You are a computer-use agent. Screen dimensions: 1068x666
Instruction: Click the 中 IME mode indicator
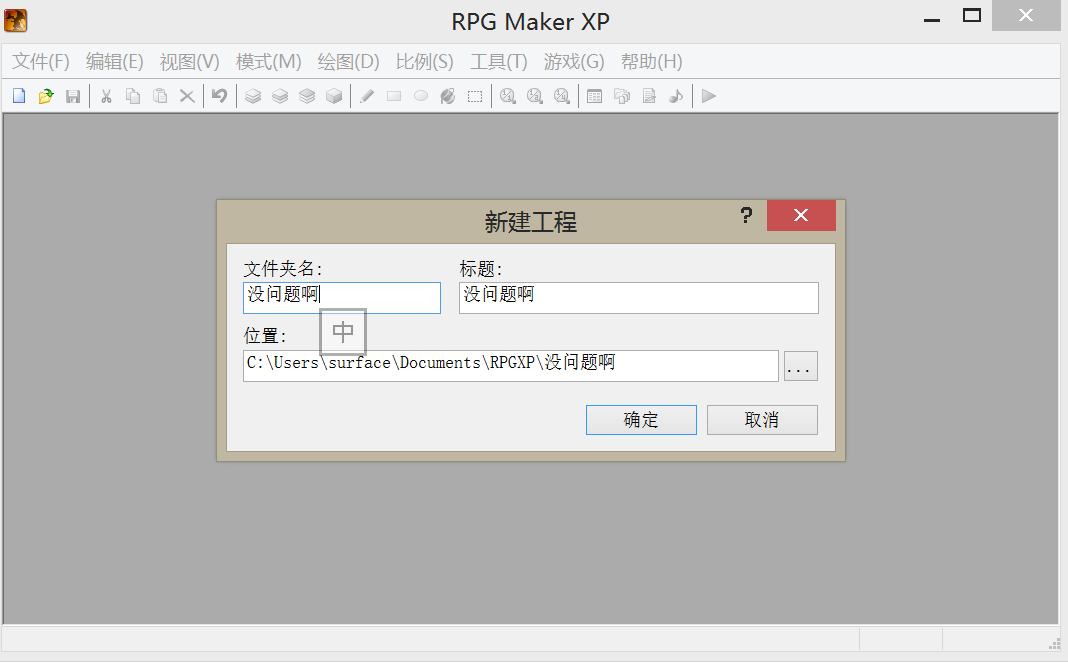(343, 332)
